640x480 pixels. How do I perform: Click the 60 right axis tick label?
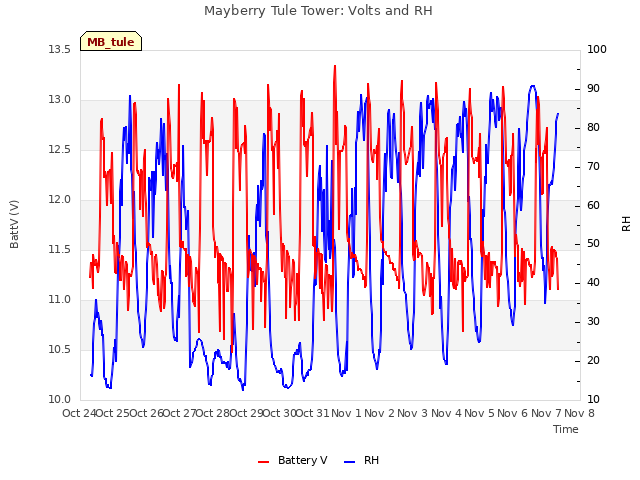593,205
